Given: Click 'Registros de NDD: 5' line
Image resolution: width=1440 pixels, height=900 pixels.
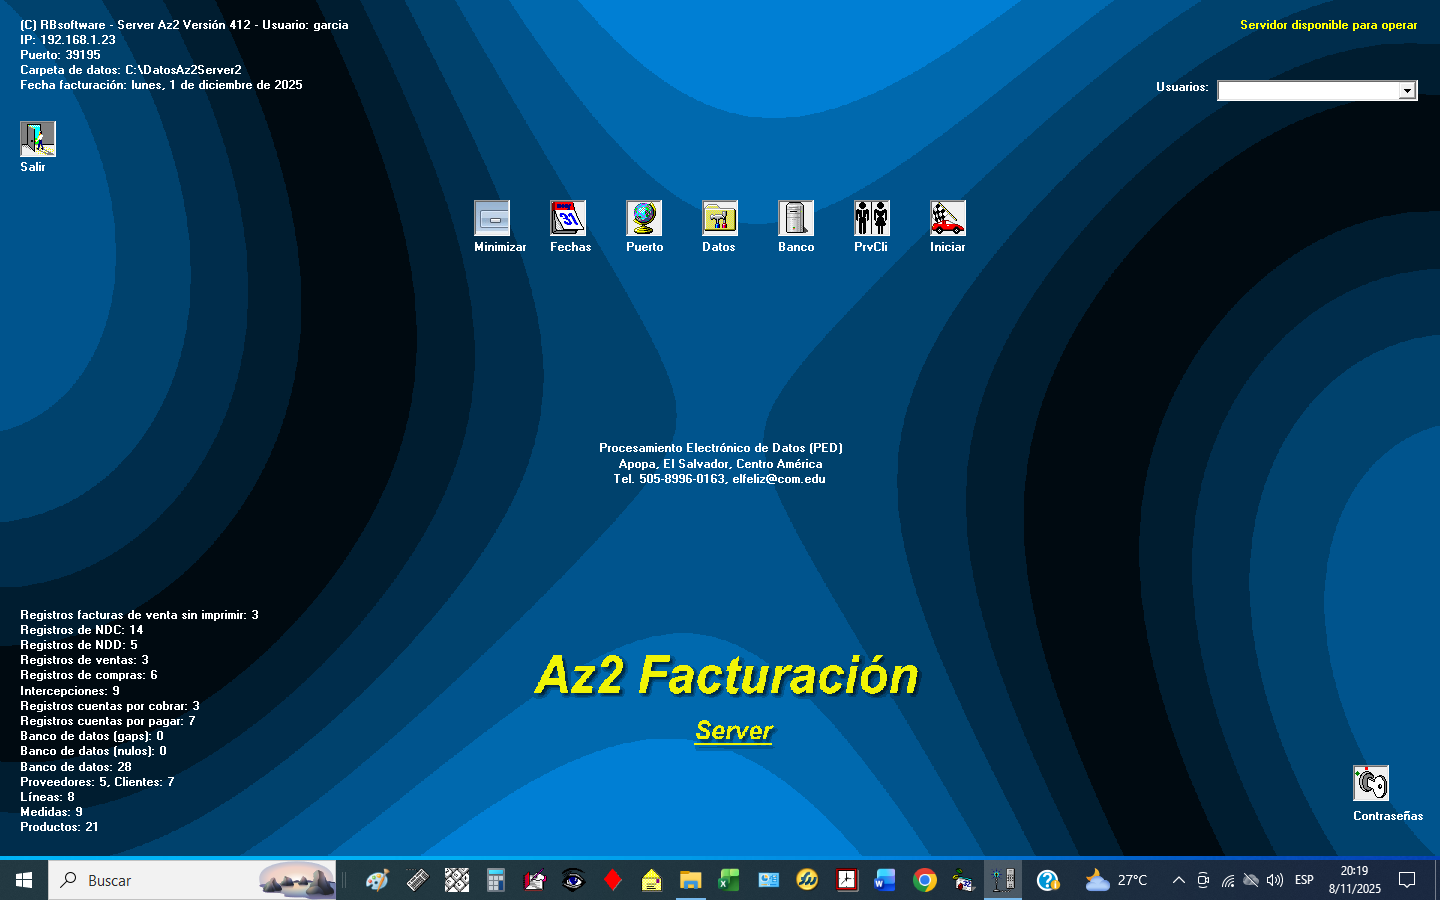Looking at the screenshot, I should click(x=79, y=645).
